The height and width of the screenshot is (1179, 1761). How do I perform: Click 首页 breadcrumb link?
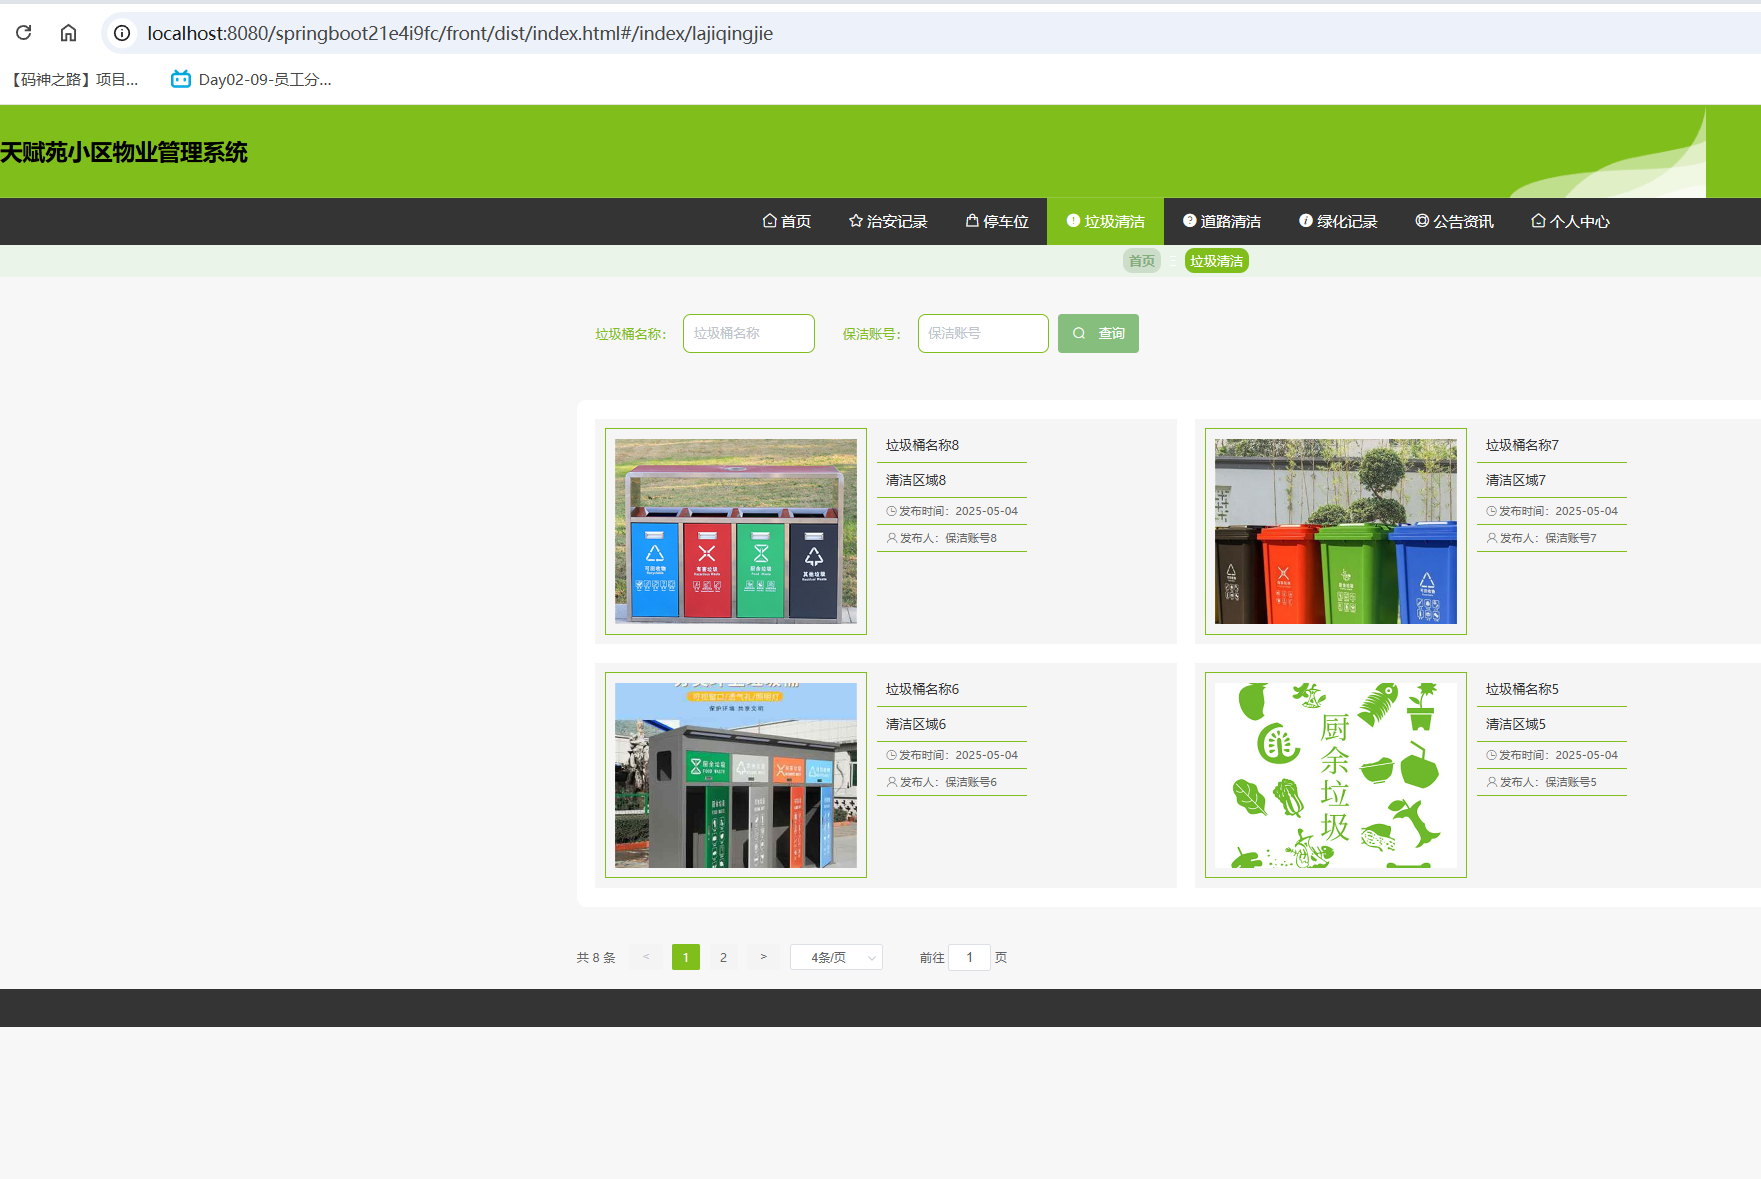1141,261
